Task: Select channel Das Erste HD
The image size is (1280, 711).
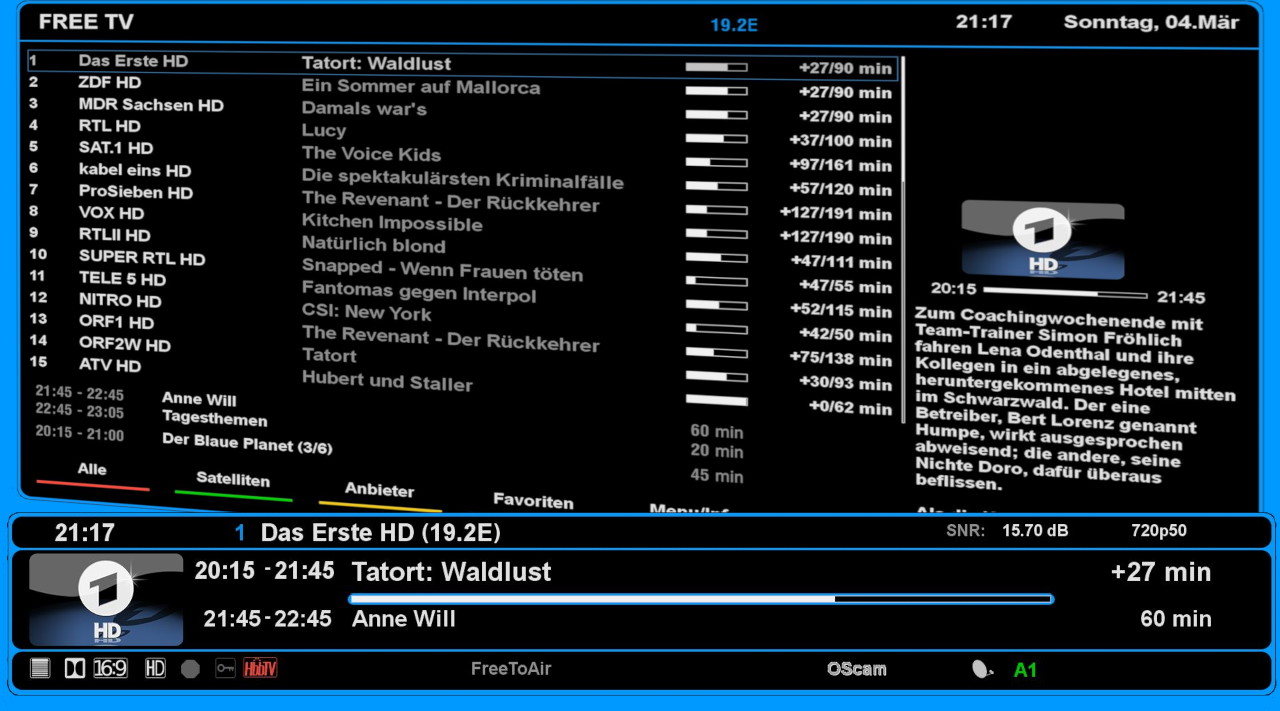Action: coord(133,61)
